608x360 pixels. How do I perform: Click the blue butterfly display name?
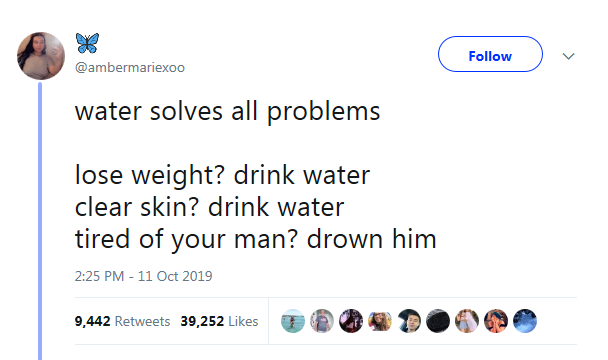click(x=87, y=43)
